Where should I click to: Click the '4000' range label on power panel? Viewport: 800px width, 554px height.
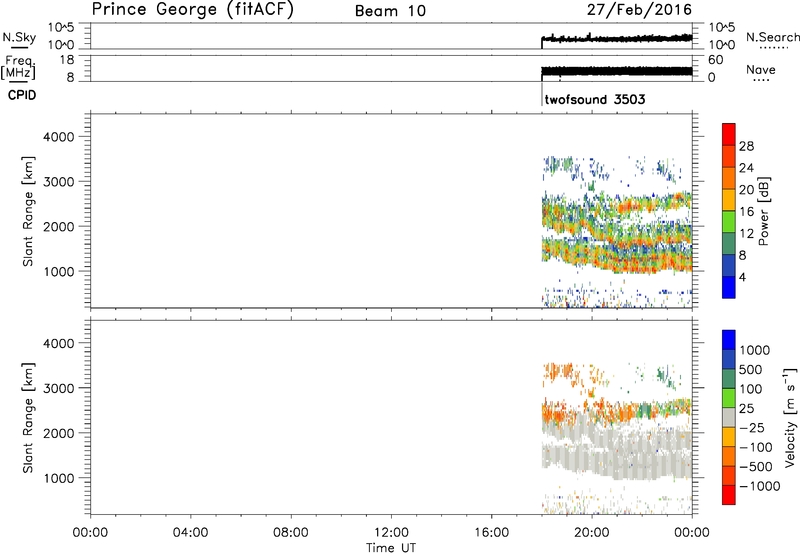coord(59,137)
